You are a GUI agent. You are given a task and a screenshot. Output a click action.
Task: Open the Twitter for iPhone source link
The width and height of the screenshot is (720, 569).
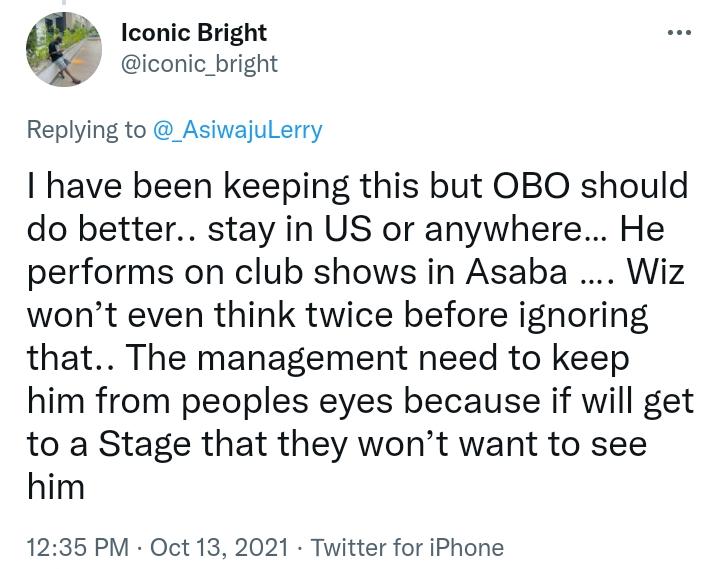pyautogui.click(x=407, y=547)
